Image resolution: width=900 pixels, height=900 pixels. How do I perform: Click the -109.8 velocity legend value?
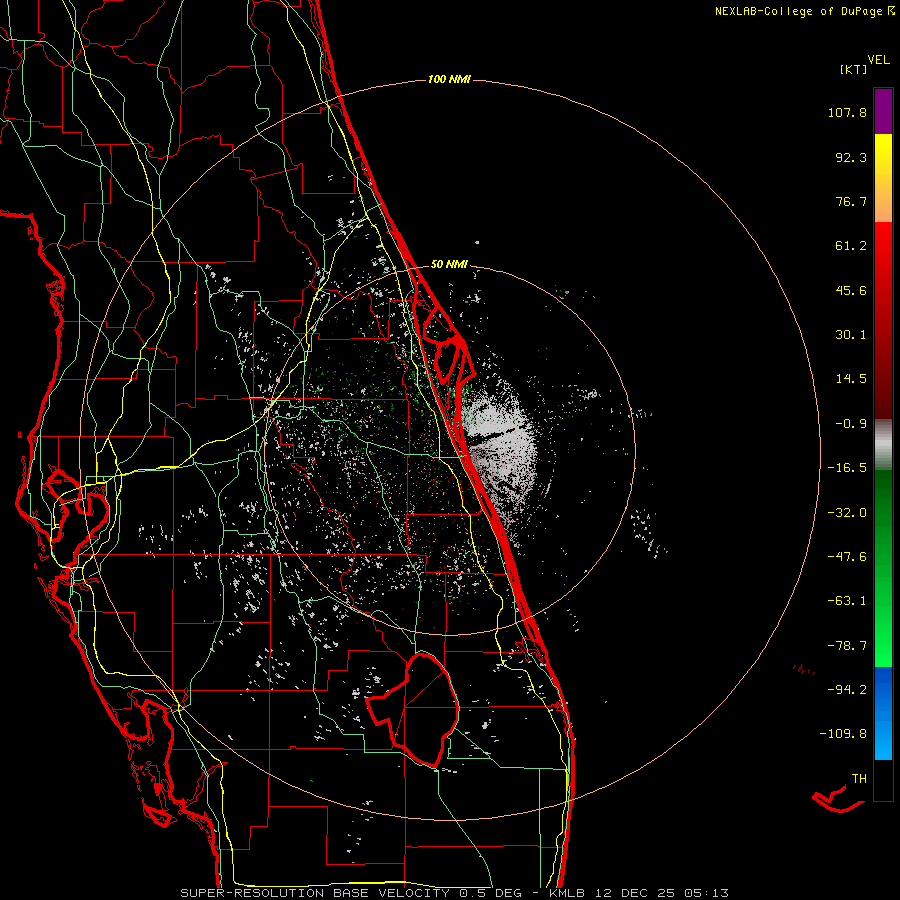click(x=843, y=734)
